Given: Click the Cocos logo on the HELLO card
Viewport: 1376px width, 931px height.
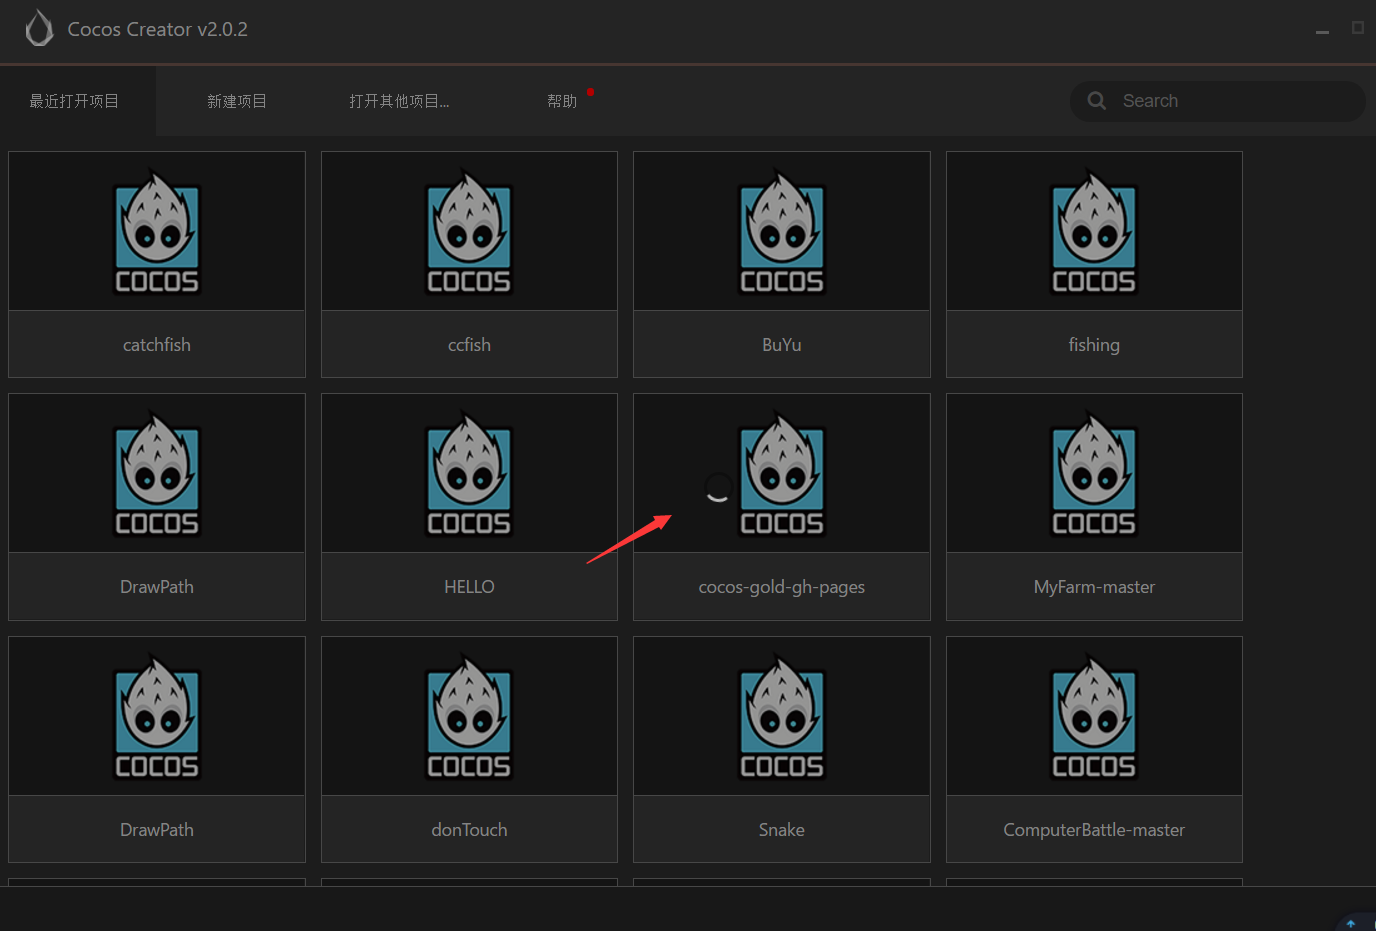Looking at the screenshot, I should pyautogui.click(x=469, y=474).
